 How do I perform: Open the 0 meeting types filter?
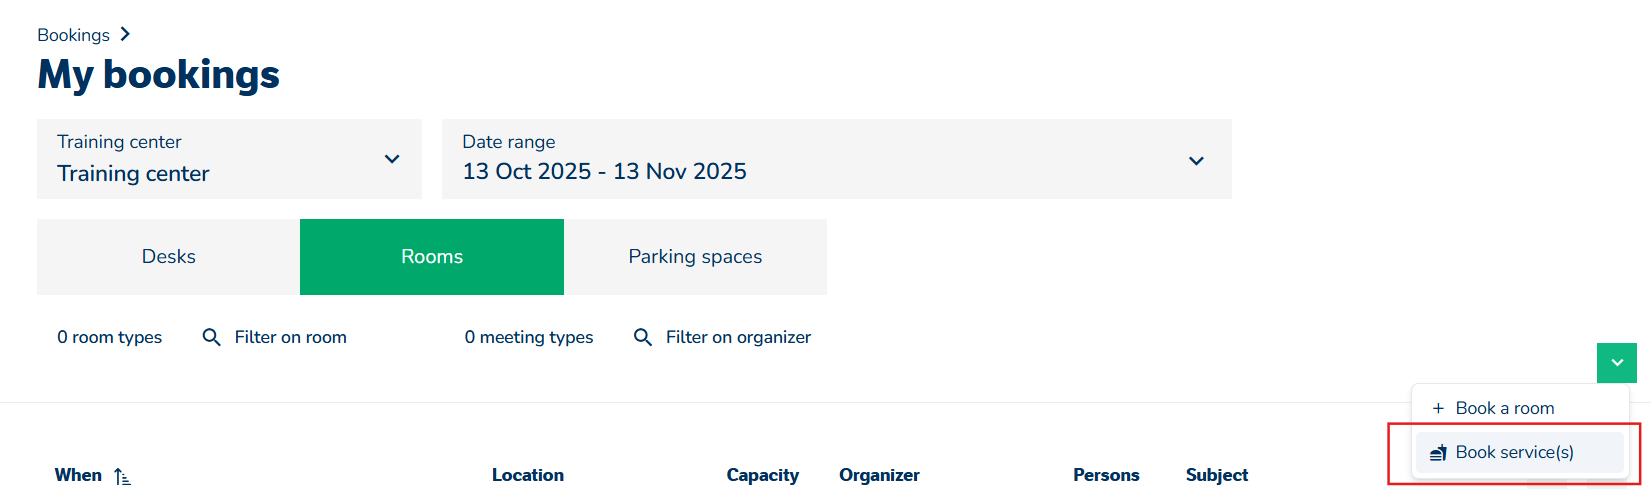pos(528,338)
